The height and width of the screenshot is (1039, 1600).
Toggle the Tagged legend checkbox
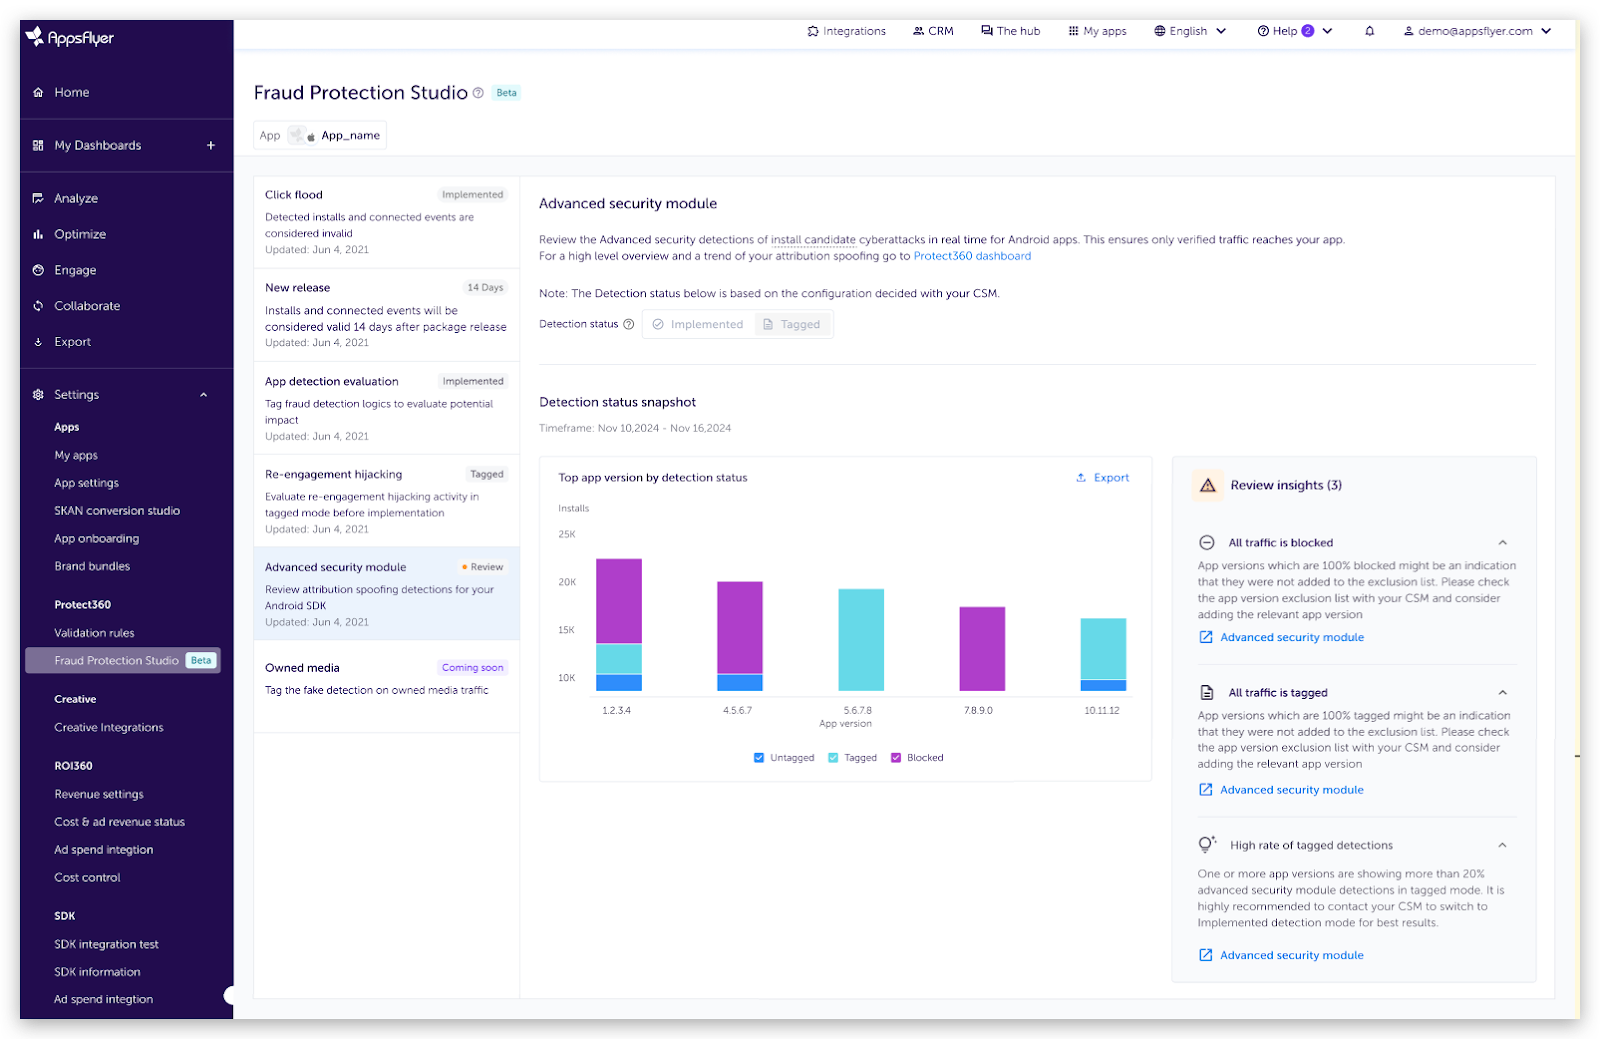pyautogui.click(x=833, y=758)
